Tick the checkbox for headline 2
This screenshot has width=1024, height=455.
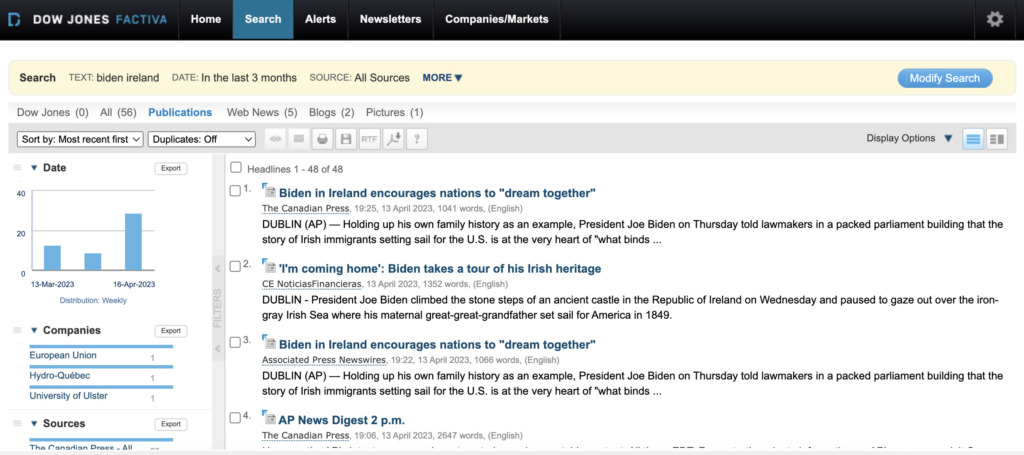234,265
